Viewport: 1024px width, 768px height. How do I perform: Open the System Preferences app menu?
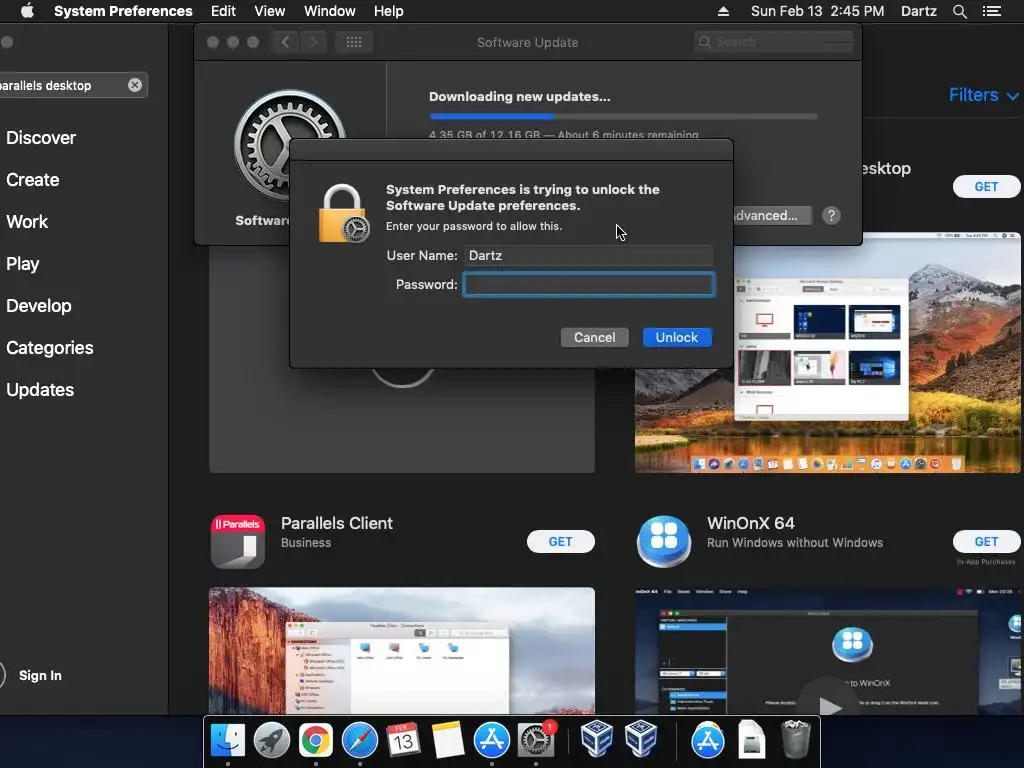[123, 11]
